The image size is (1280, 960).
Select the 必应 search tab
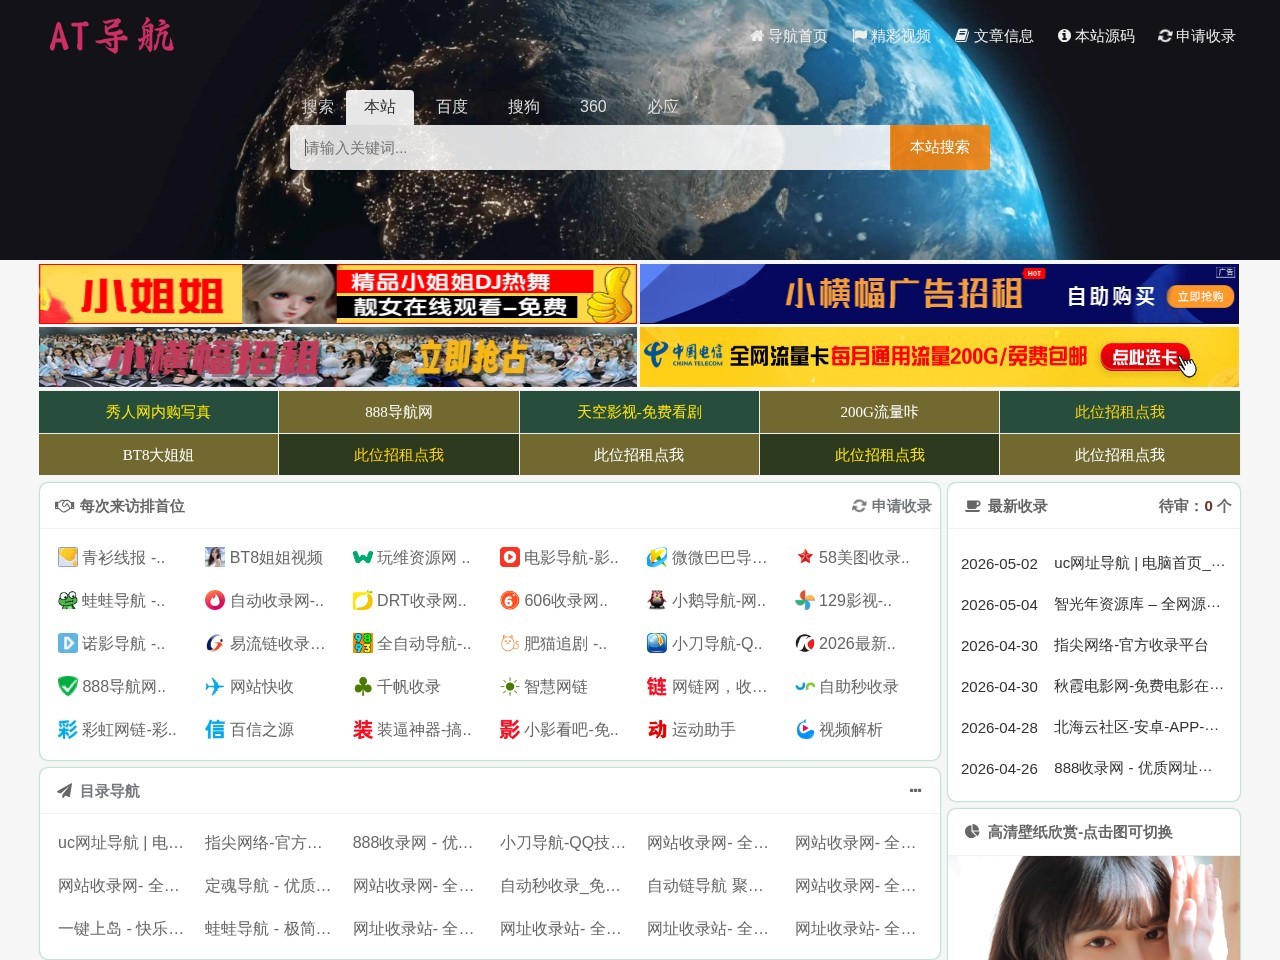(663, 107)
